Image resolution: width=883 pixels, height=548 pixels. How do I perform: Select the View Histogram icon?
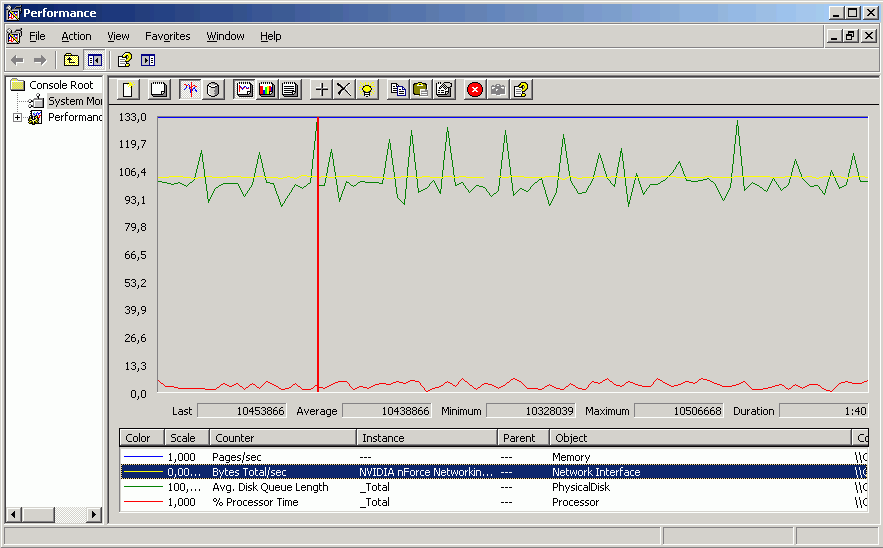pos(267,90)
